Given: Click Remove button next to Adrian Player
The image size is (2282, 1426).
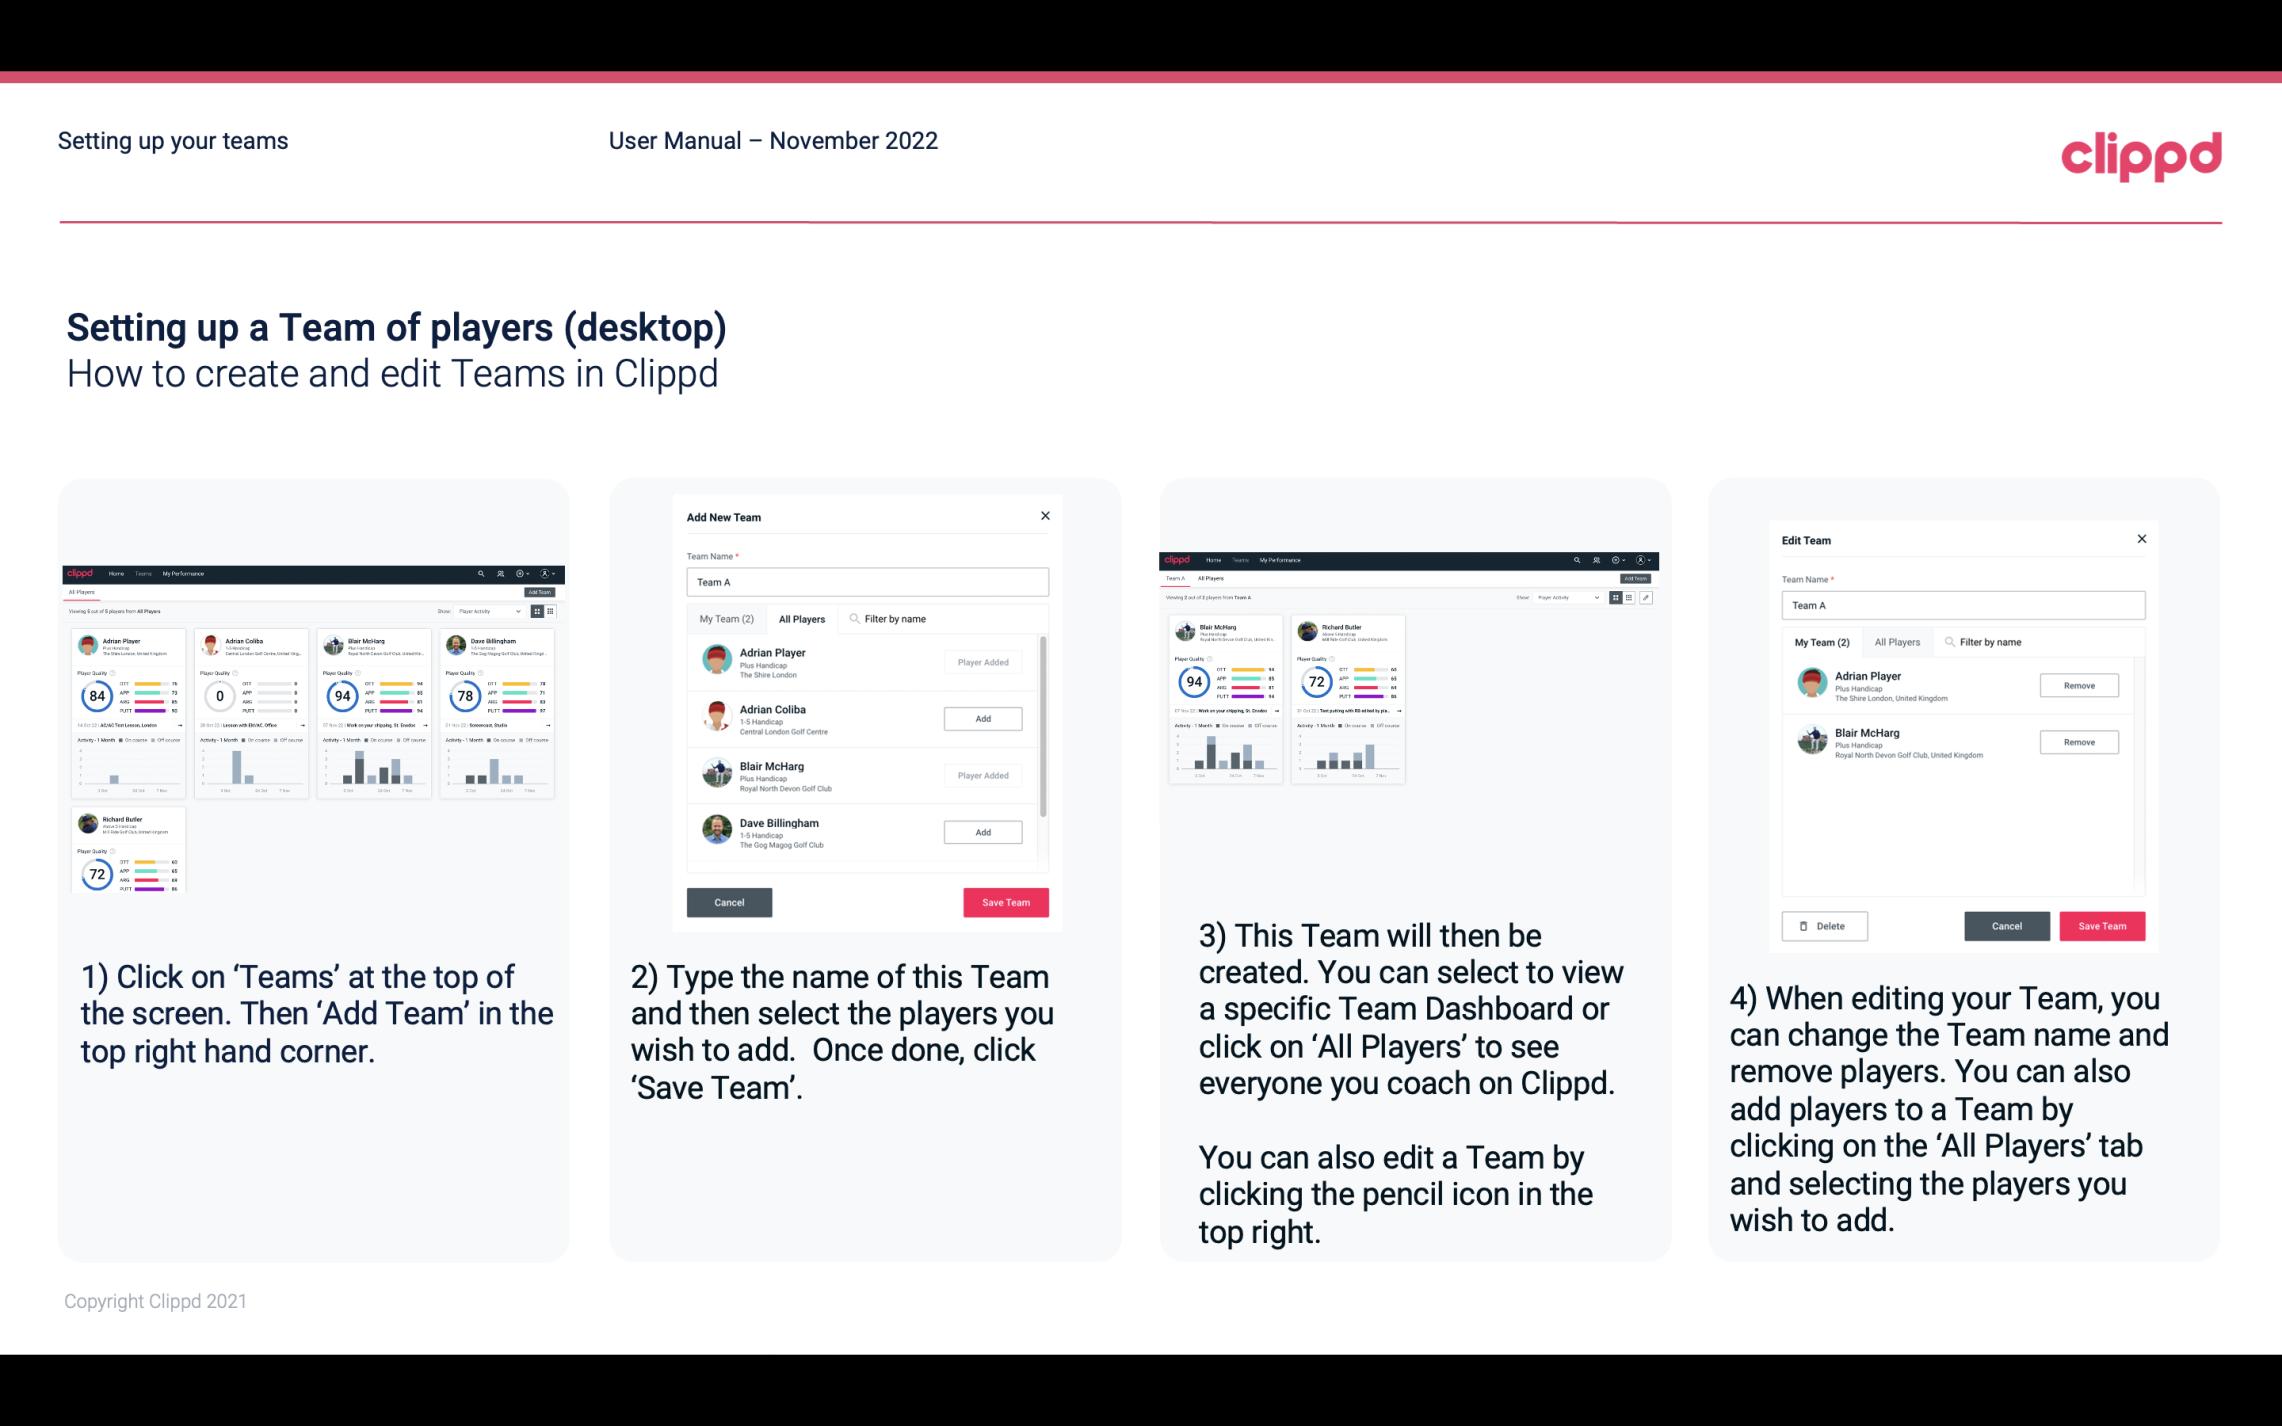Looking at the screenshot, I should [x=2080, y=685].
